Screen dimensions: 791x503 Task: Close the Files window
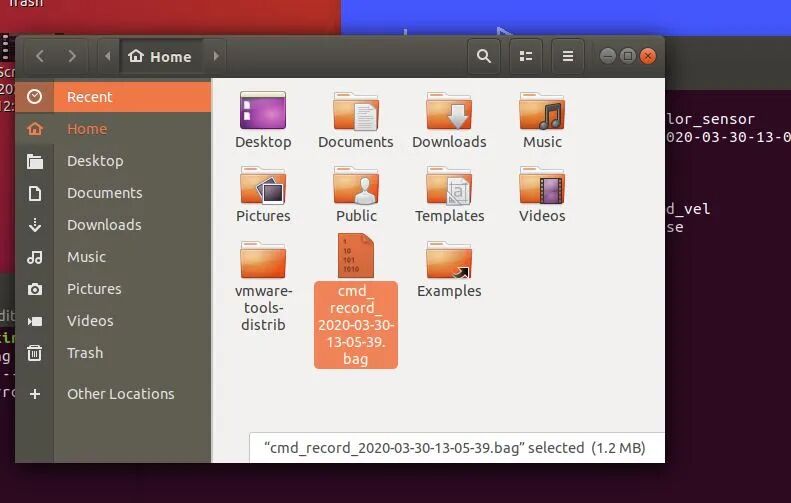tap(648, 56)
